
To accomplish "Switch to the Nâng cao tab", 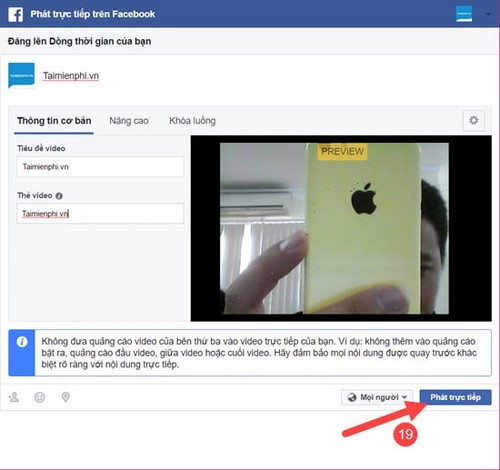I will point(129,121).
